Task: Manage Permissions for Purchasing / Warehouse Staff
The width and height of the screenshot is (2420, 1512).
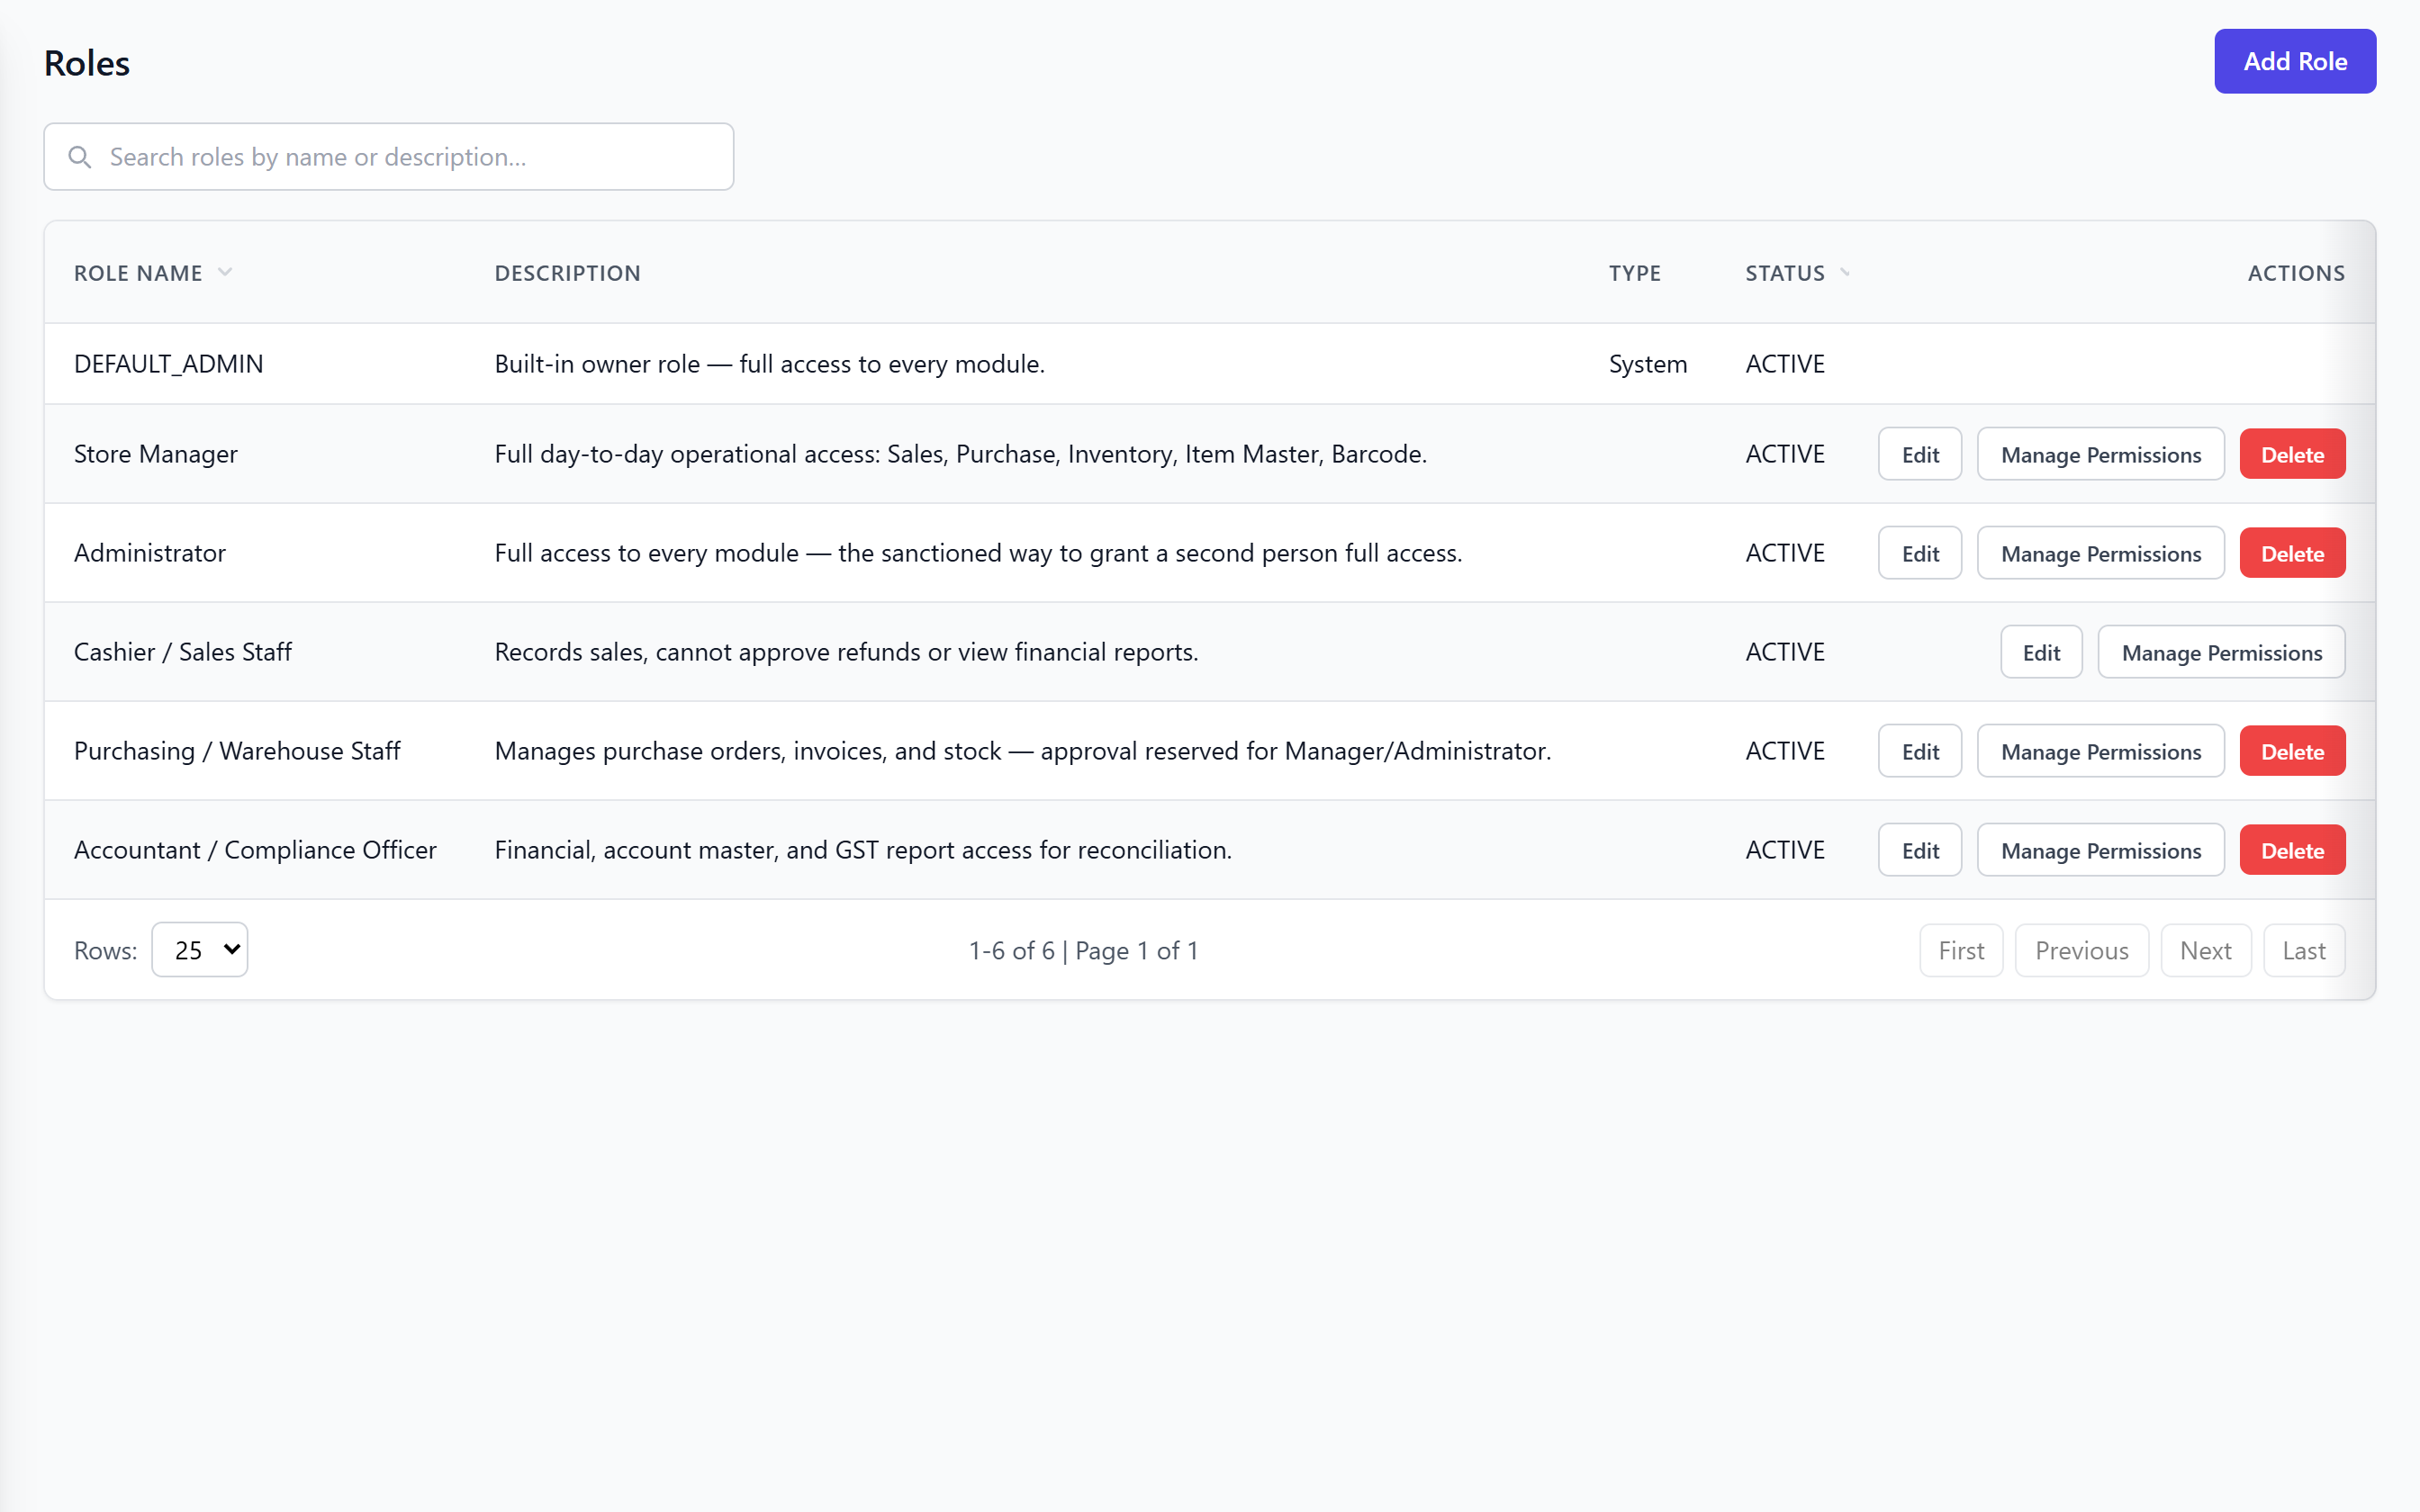Action: point(2101,751)
